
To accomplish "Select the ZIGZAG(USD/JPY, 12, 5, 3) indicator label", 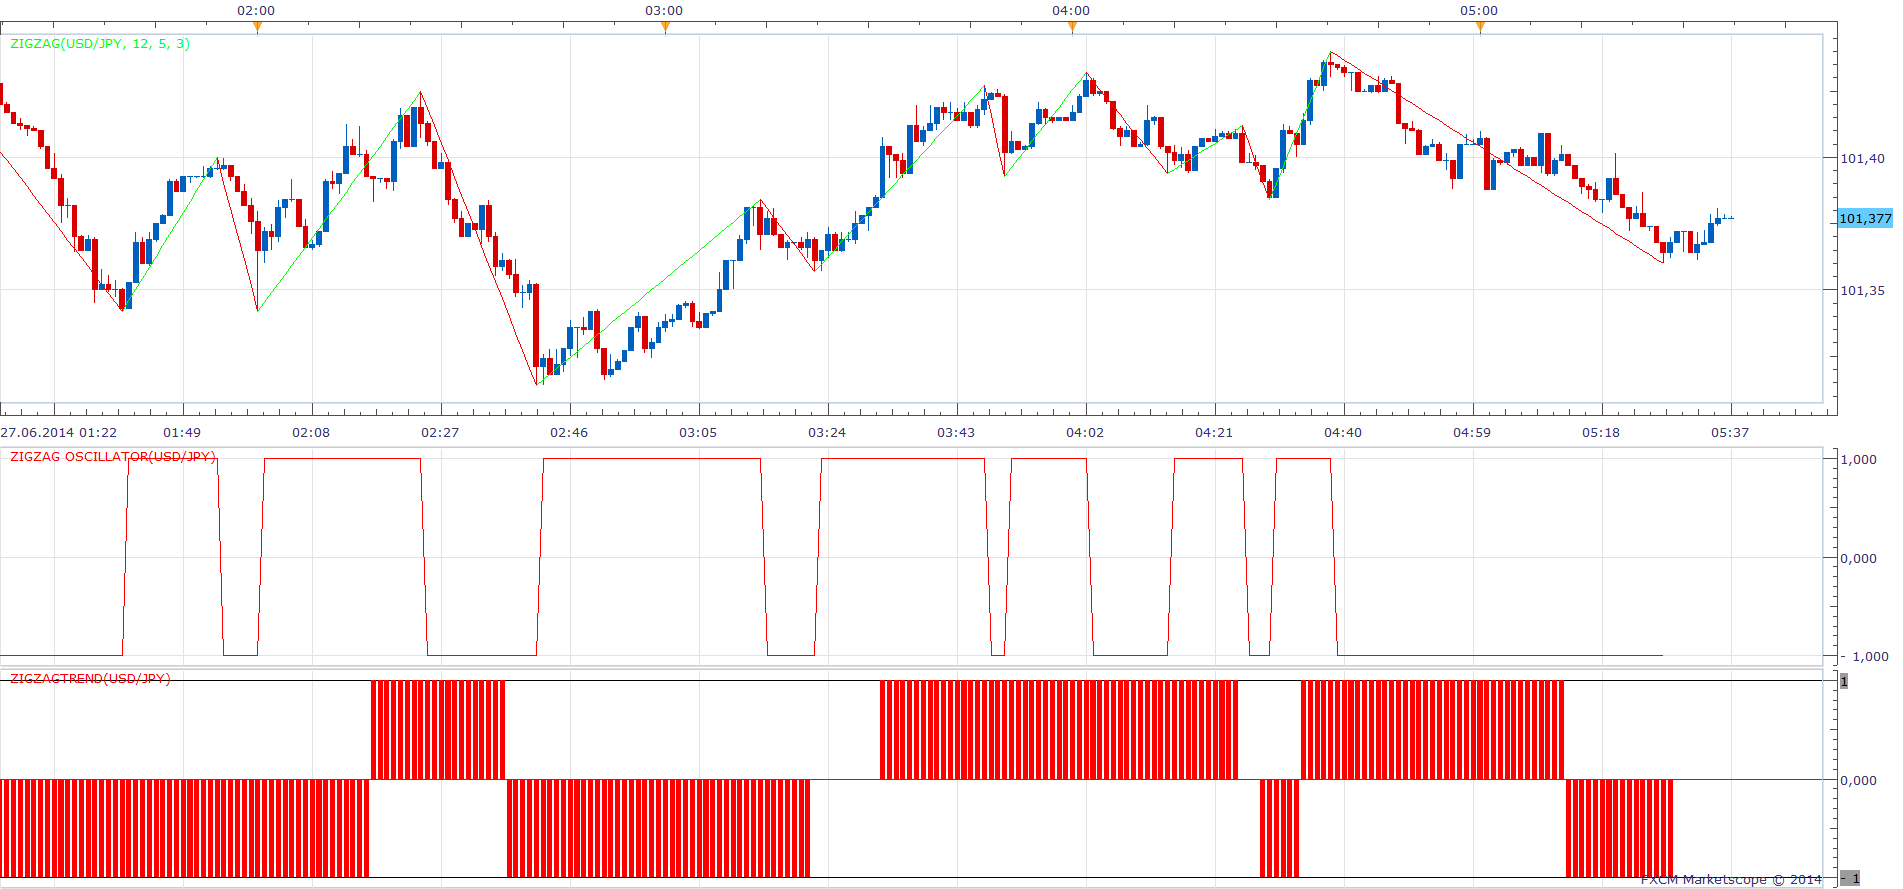I will click(100, 44).
